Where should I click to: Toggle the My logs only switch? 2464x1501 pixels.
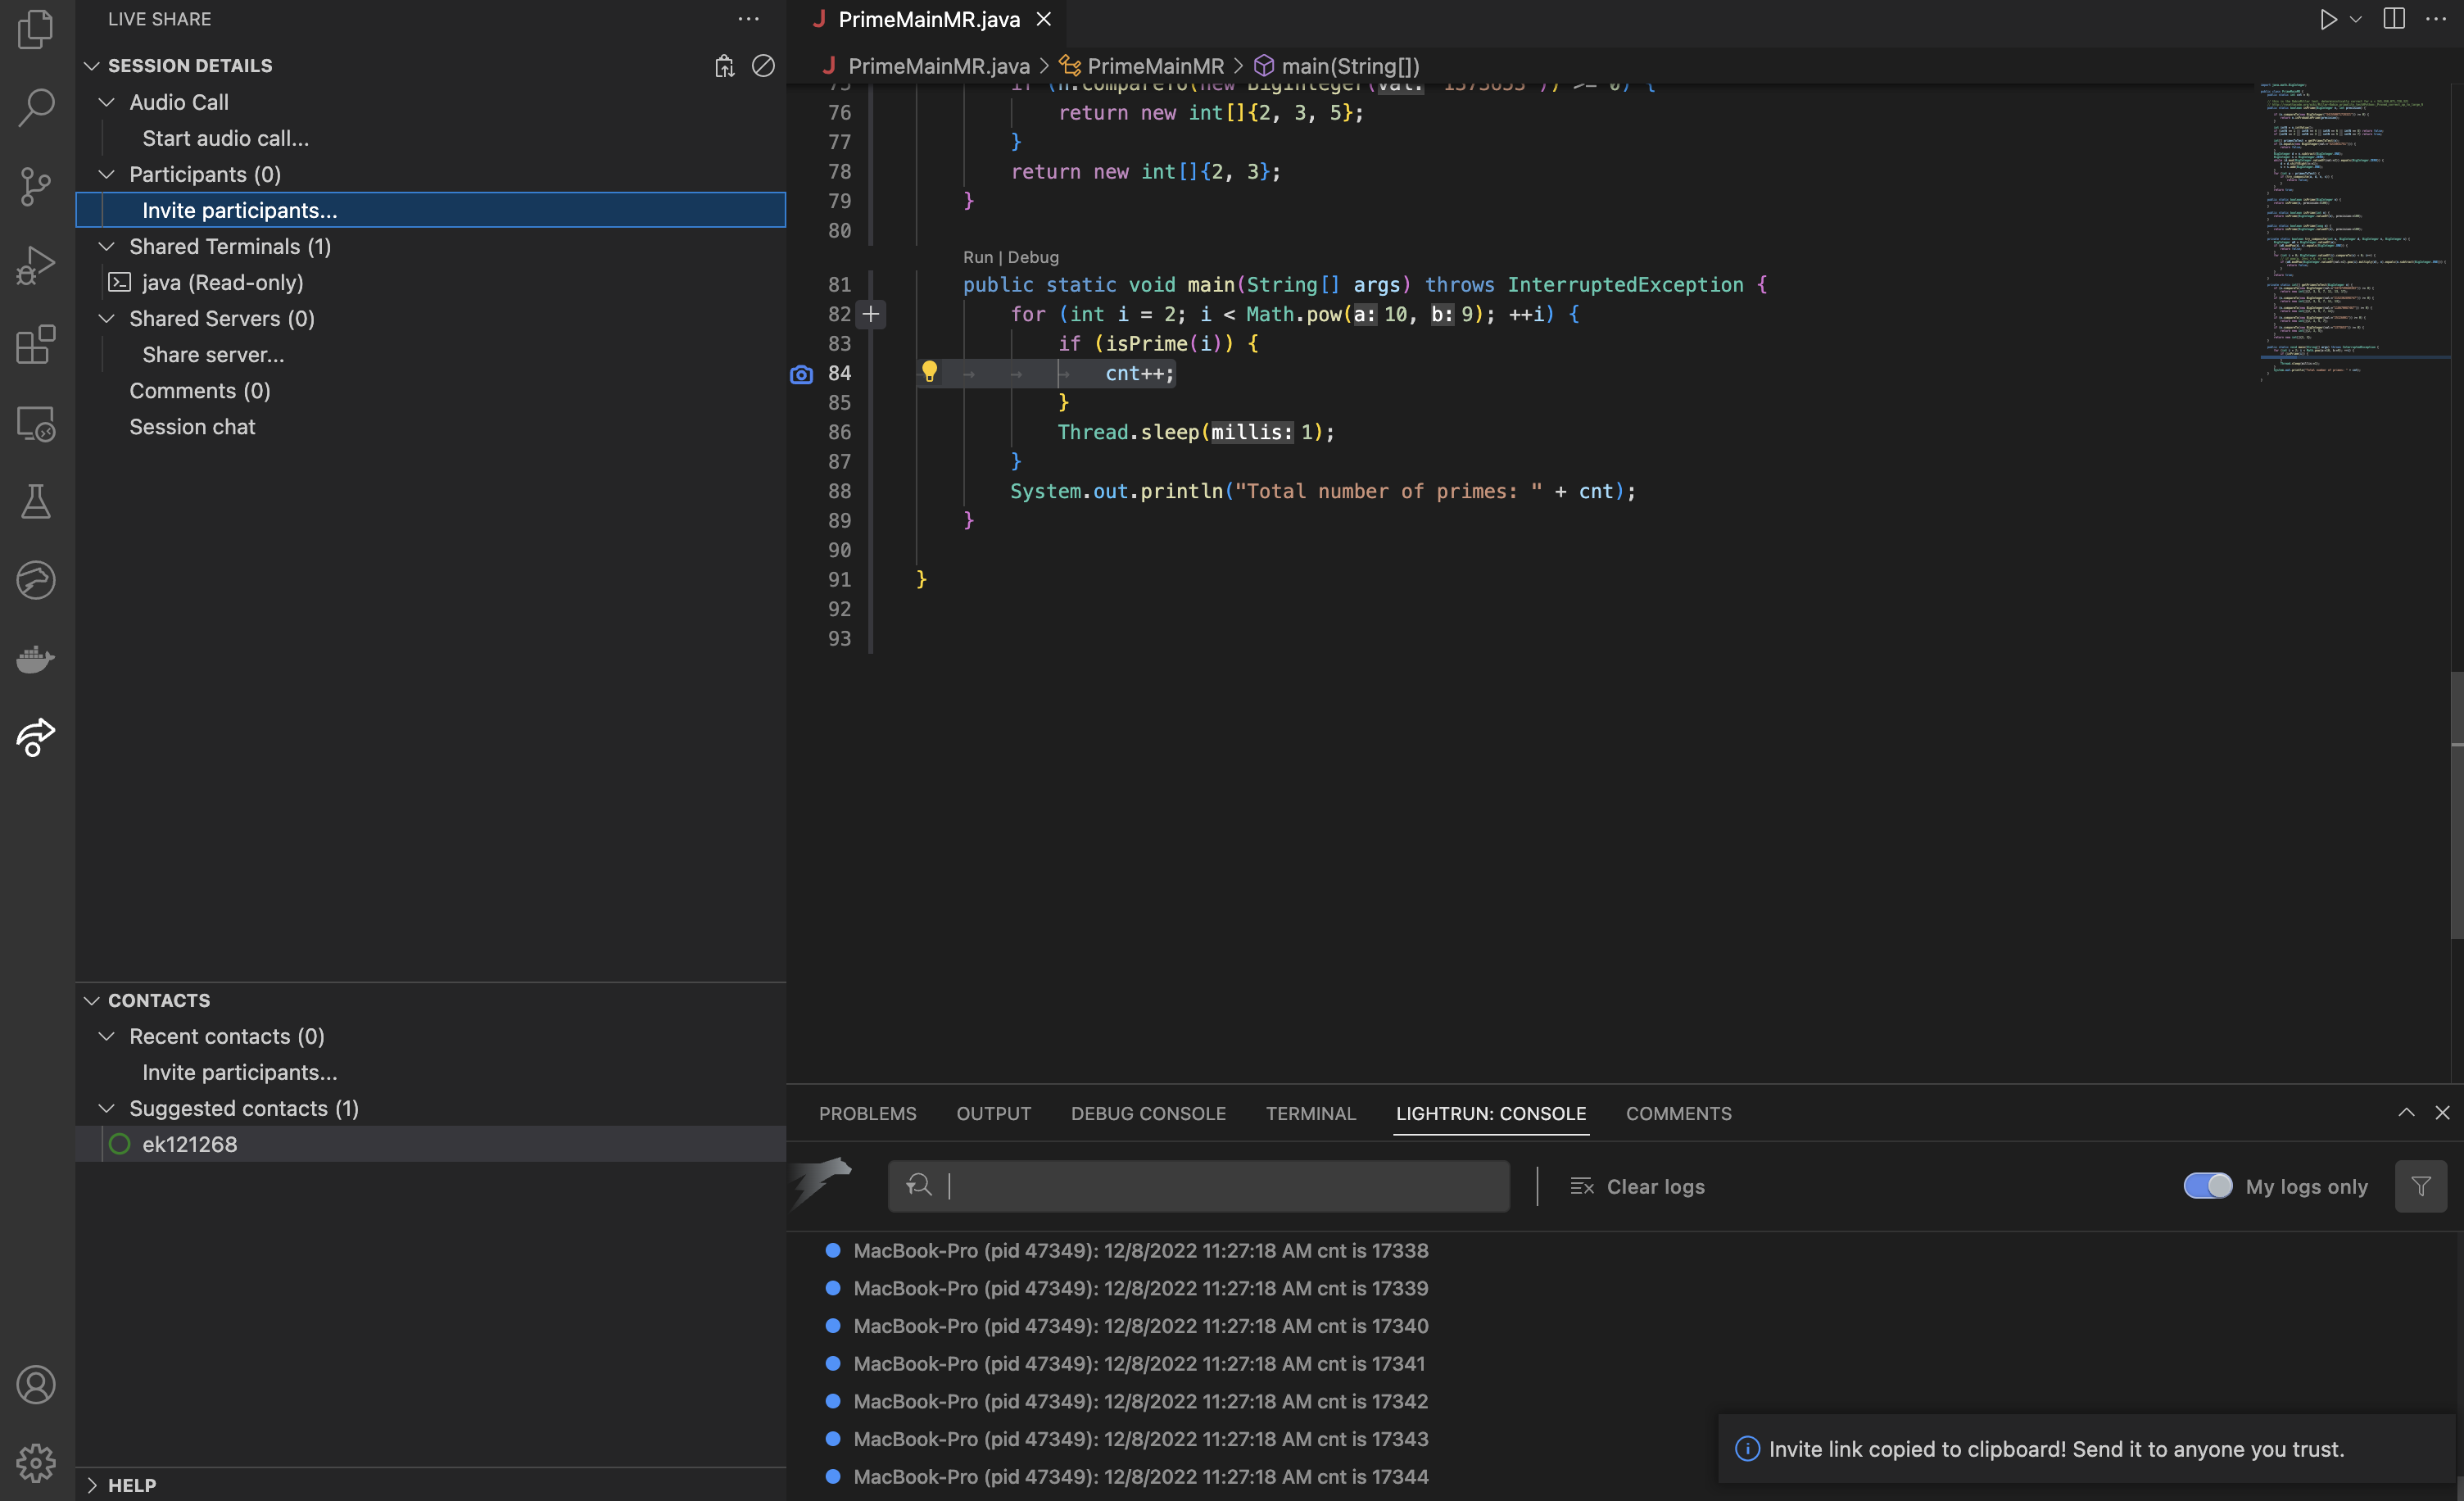[x=2207, y=1186]
